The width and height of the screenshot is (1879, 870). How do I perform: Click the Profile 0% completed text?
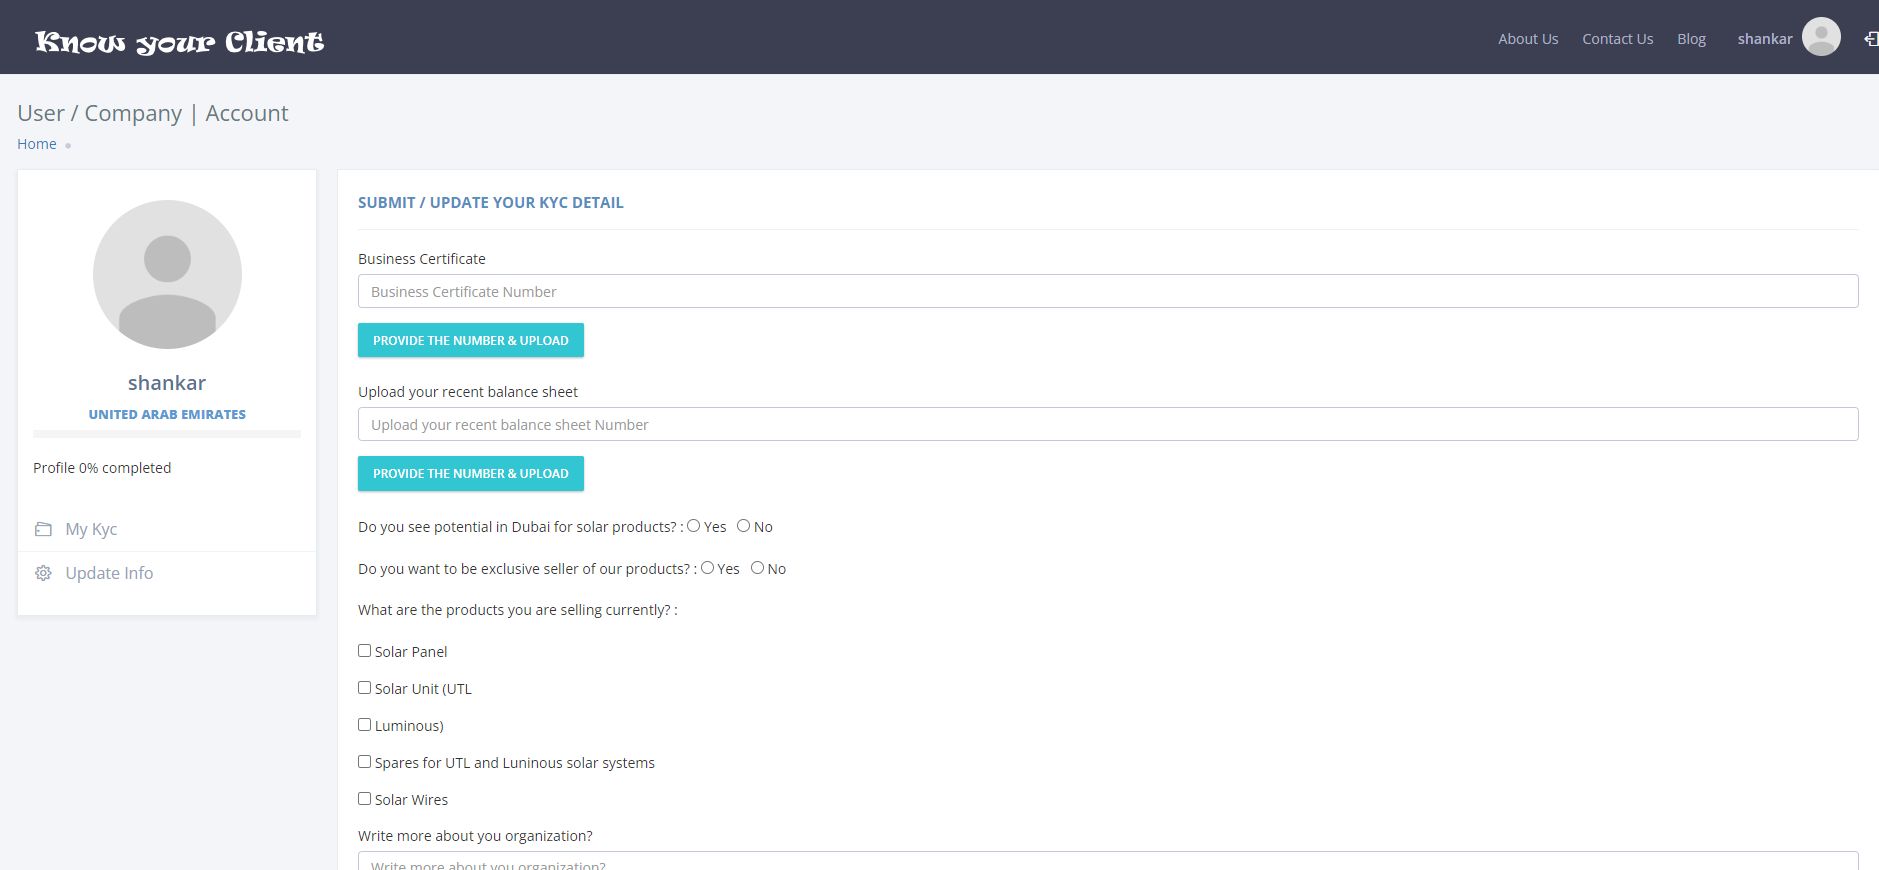[x=102, y=468]
